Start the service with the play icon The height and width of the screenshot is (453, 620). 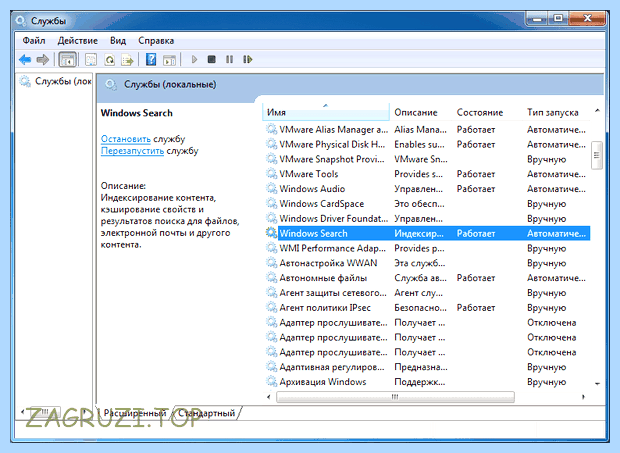click(x=194, y=60)
